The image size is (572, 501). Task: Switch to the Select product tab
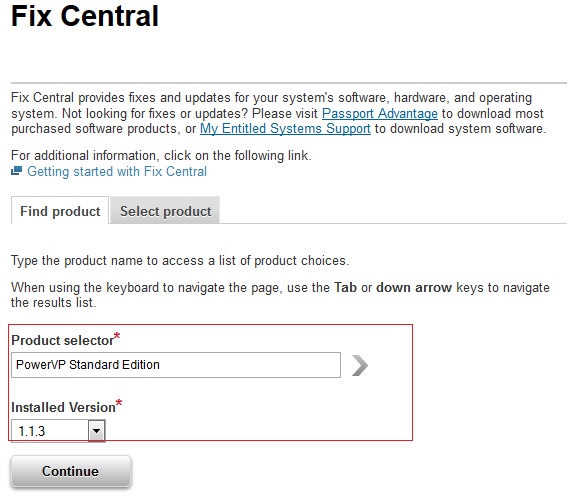(165, 211)
